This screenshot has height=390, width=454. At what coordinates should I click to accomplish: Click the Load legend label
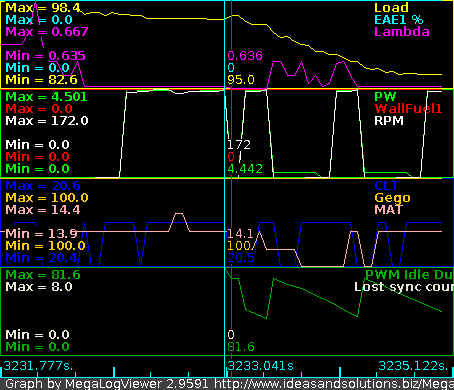tap(391, 8)
